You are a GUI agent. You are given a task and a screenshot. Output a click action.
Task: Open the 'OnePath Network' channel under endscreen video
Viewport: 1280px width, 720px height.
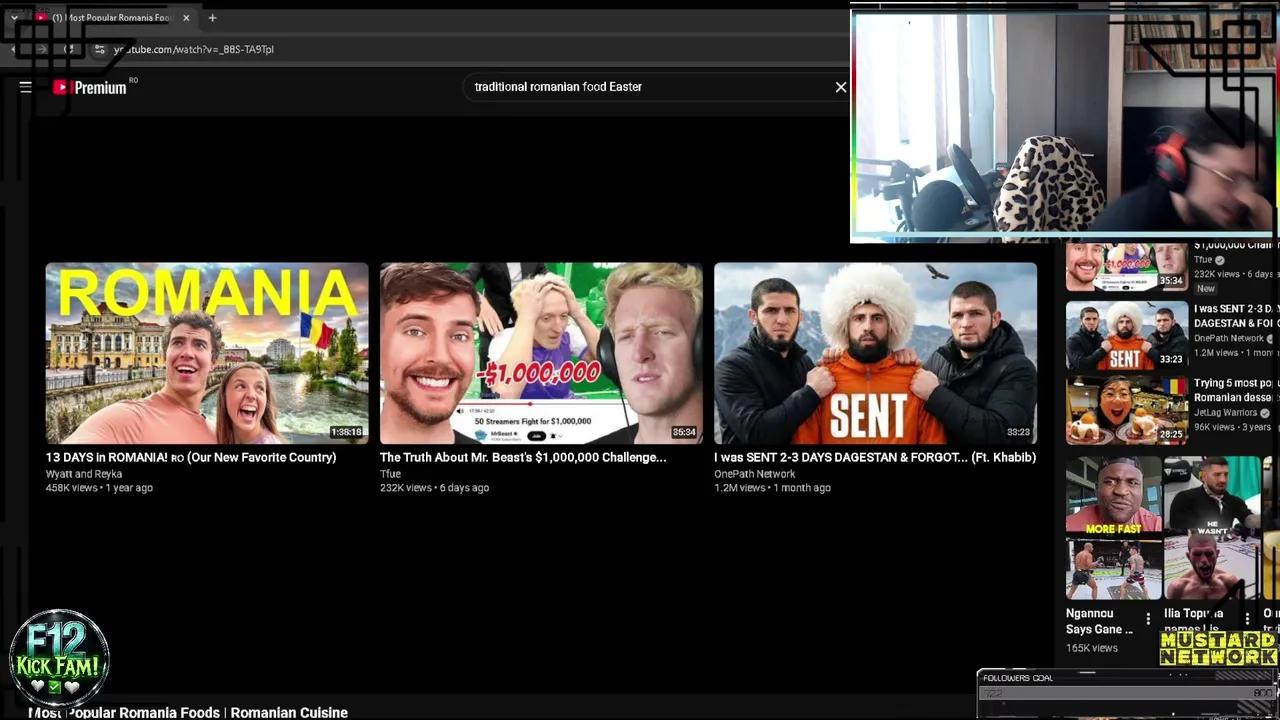click(755, 474)
